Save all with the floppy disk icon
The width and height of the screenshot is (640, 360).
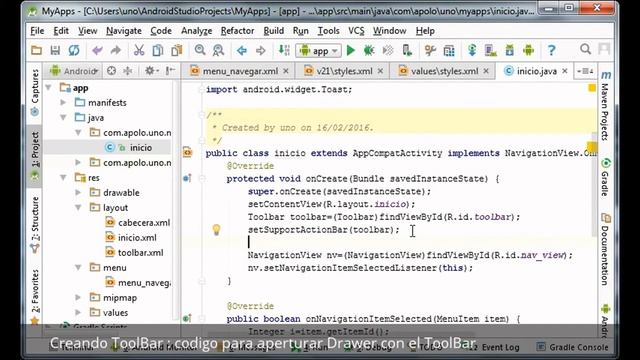(55, 51)
